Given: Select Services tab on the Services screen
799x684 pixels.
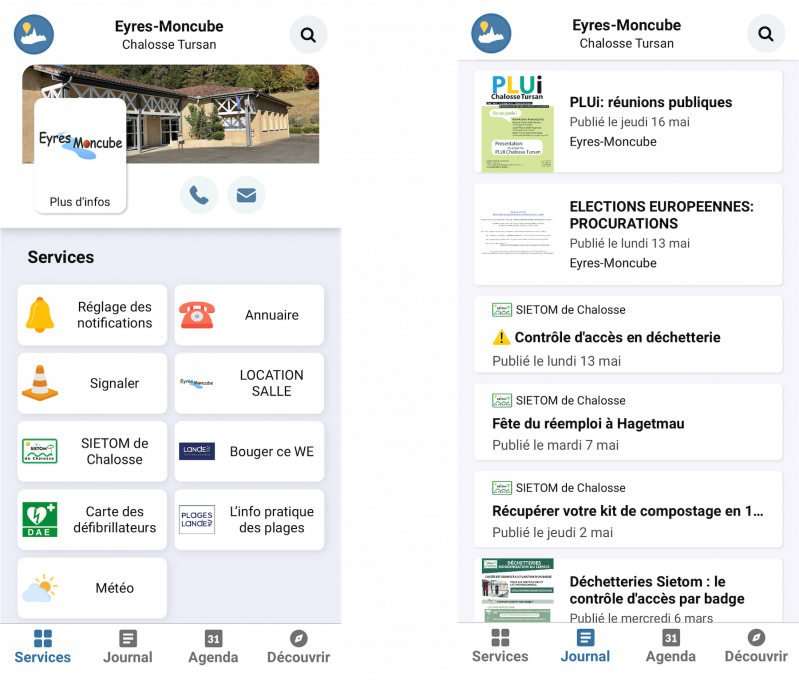Looking at the screenshot, I should pos(43,647).
